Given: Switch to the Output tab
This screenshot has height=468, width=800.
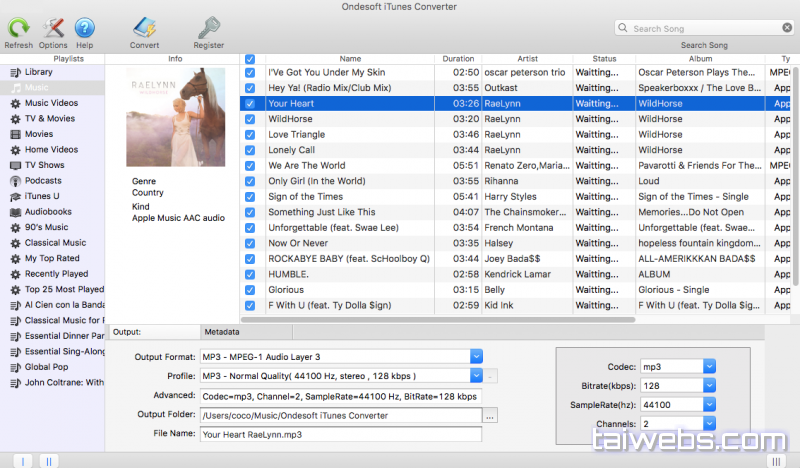Looking at the screenshot, I should point(126,332).
